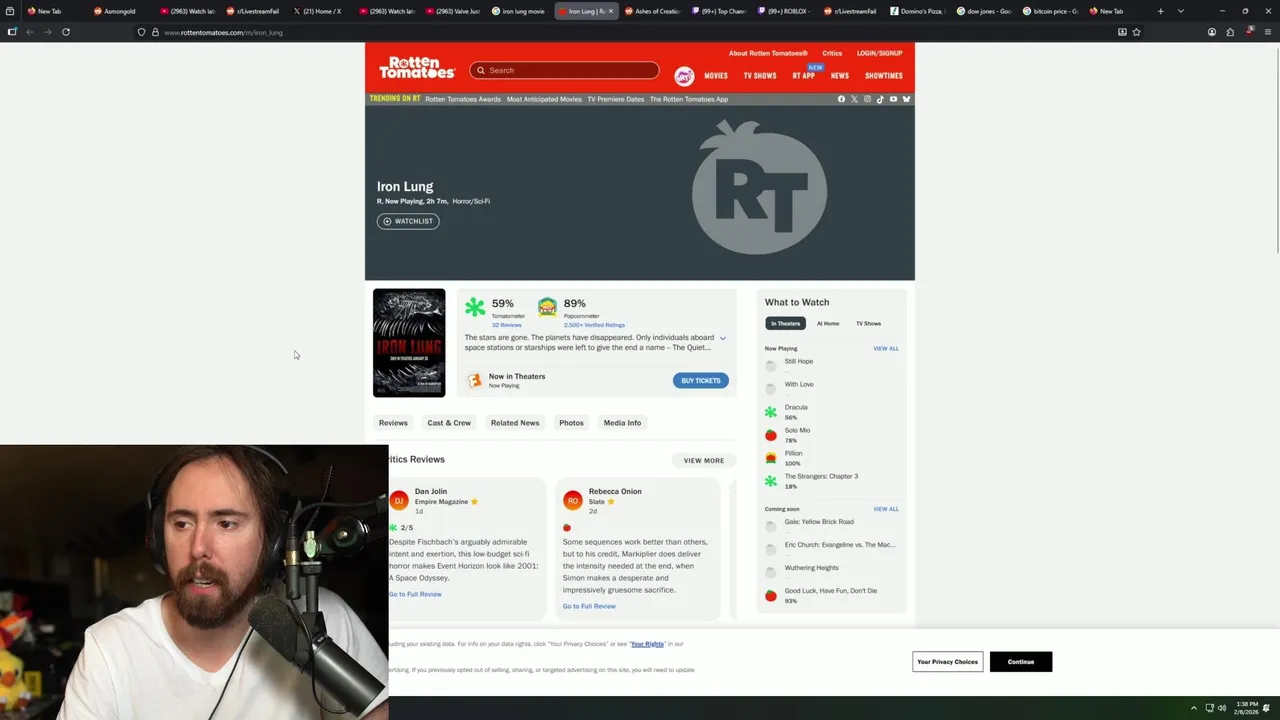Image resolution: width=1280 pixels, height=720 pixels.
Task: Open the 2,500+ Verified Ratings link
Action: pos(594,325)
